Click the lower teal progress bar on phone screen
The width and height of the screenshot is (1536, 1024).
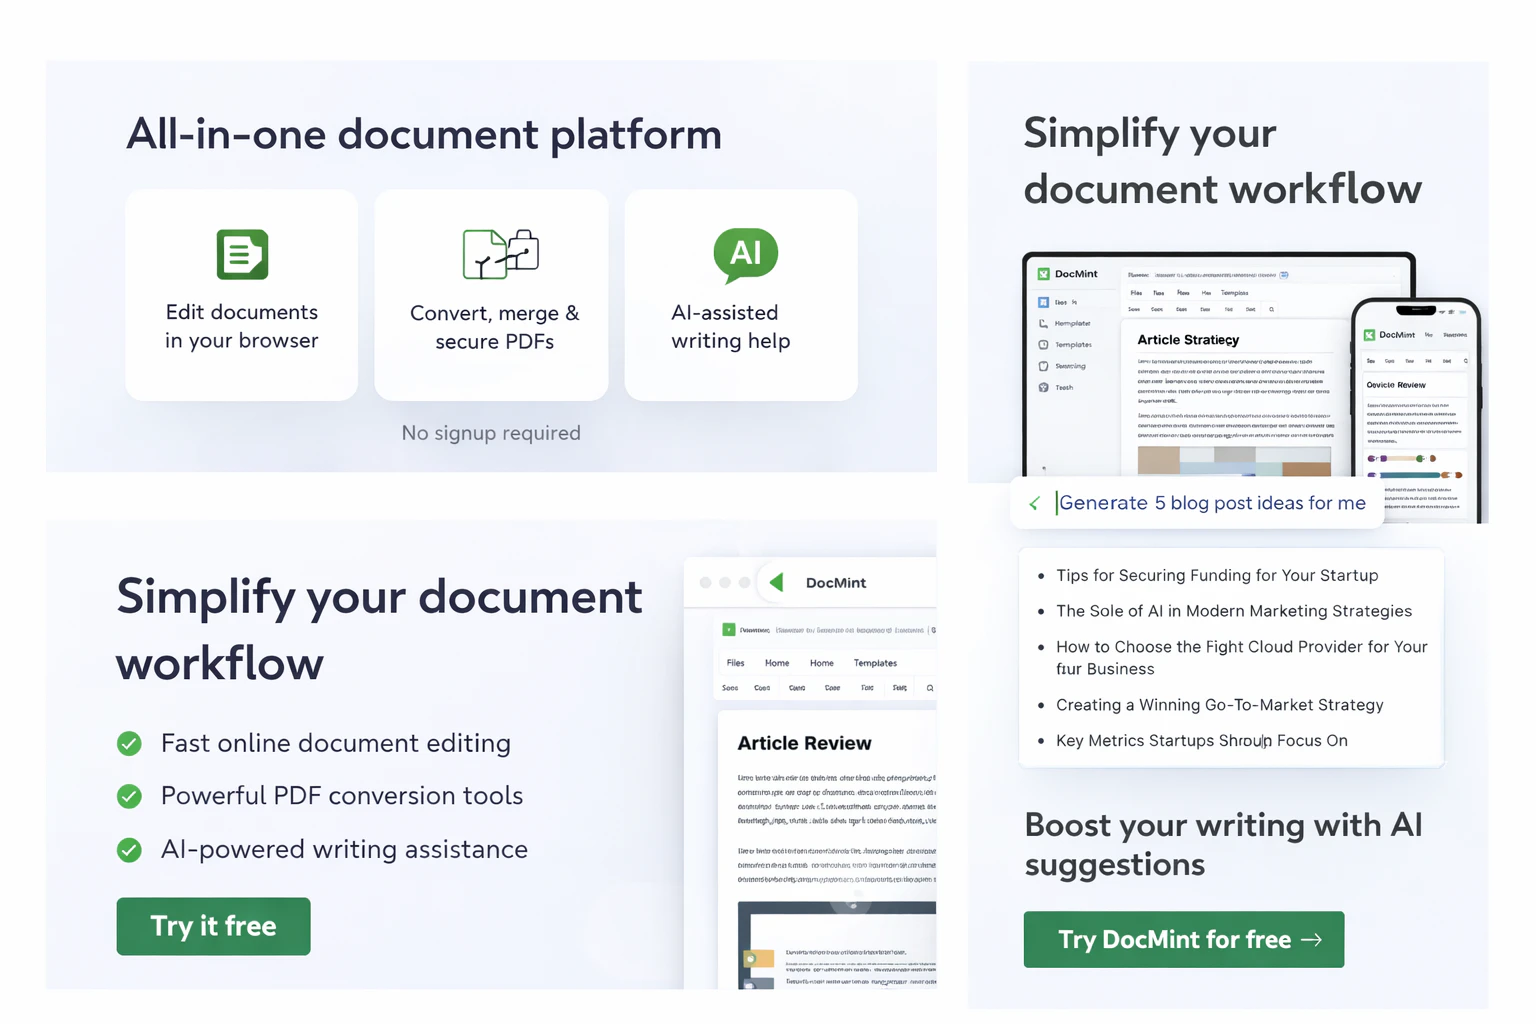[x=1414, y=475]
